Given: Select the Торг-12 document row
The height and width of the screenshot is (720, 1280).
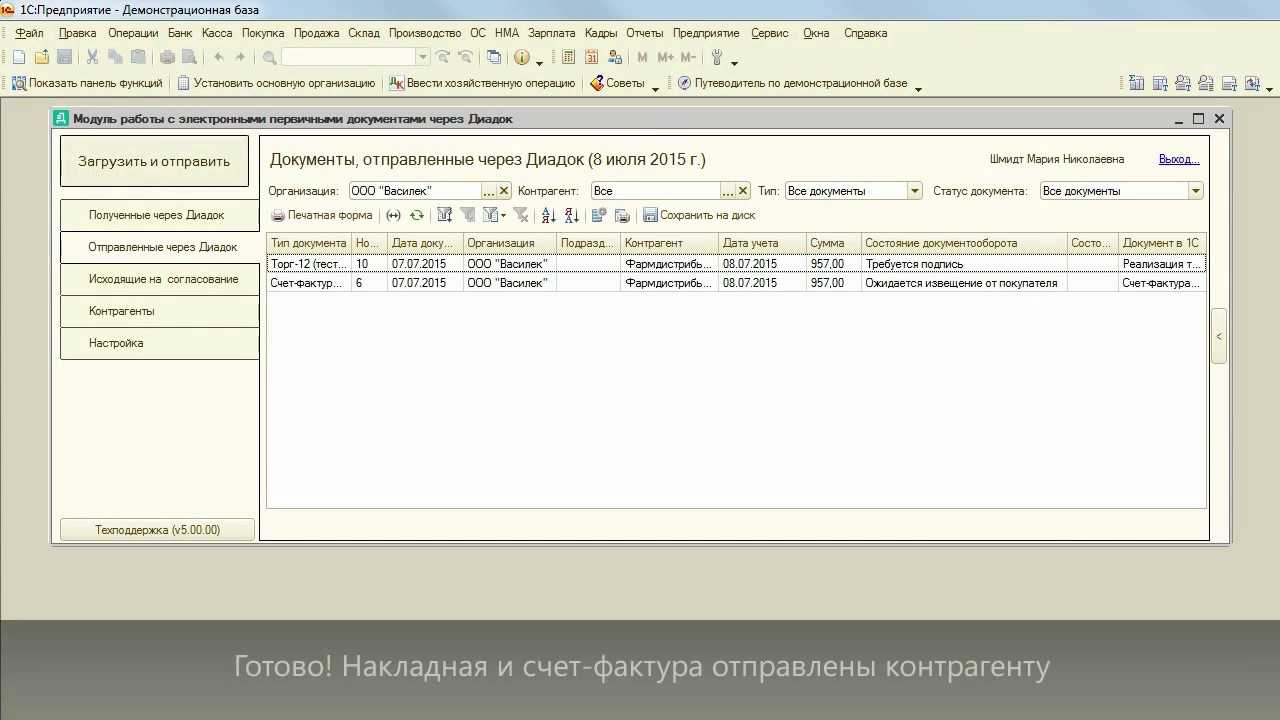Looking at the screenshot, I should coord(736,264).
